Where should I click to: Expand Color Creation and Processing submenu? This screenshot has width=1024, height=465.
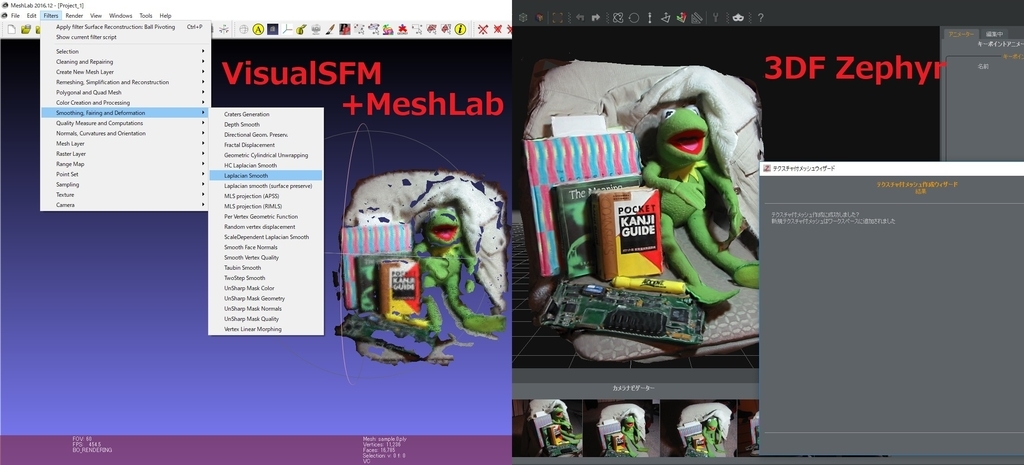point(123,103)
